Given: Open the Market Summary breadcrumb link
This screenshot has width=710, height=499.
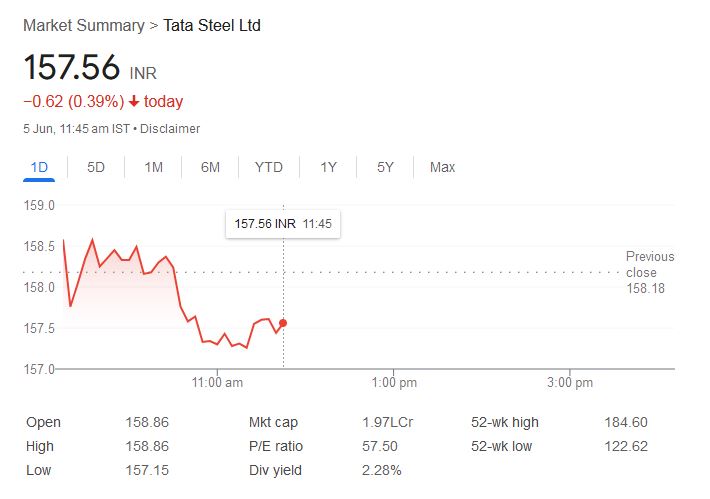Looking at the screenshot, I should point(83,25).
